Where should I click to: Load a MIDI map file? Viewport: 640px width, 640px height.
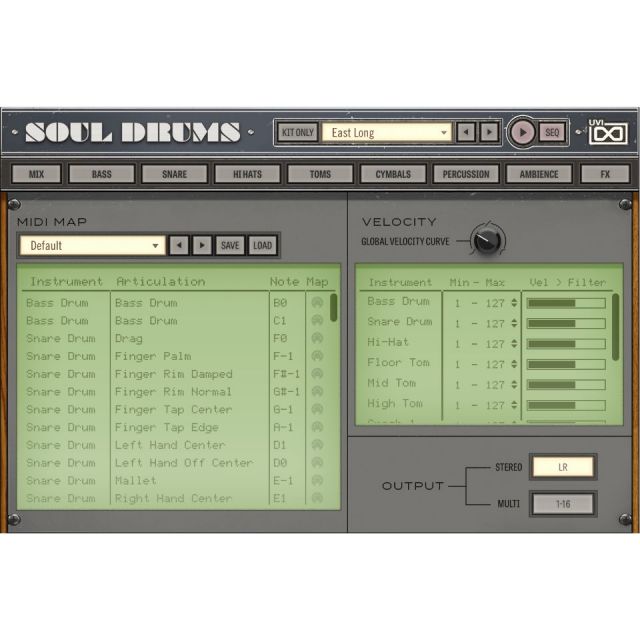coord(262,245)
